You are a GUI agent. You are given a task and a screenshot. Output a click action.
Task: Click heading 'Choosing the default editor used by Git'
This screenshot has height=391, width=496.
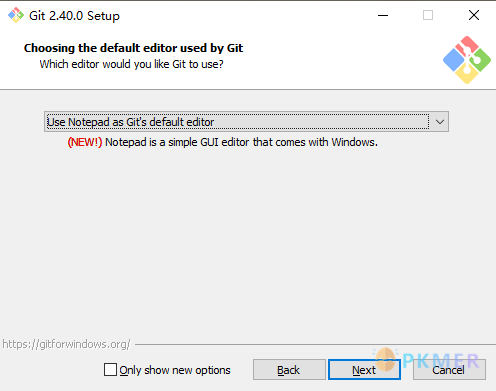(133, 48)
